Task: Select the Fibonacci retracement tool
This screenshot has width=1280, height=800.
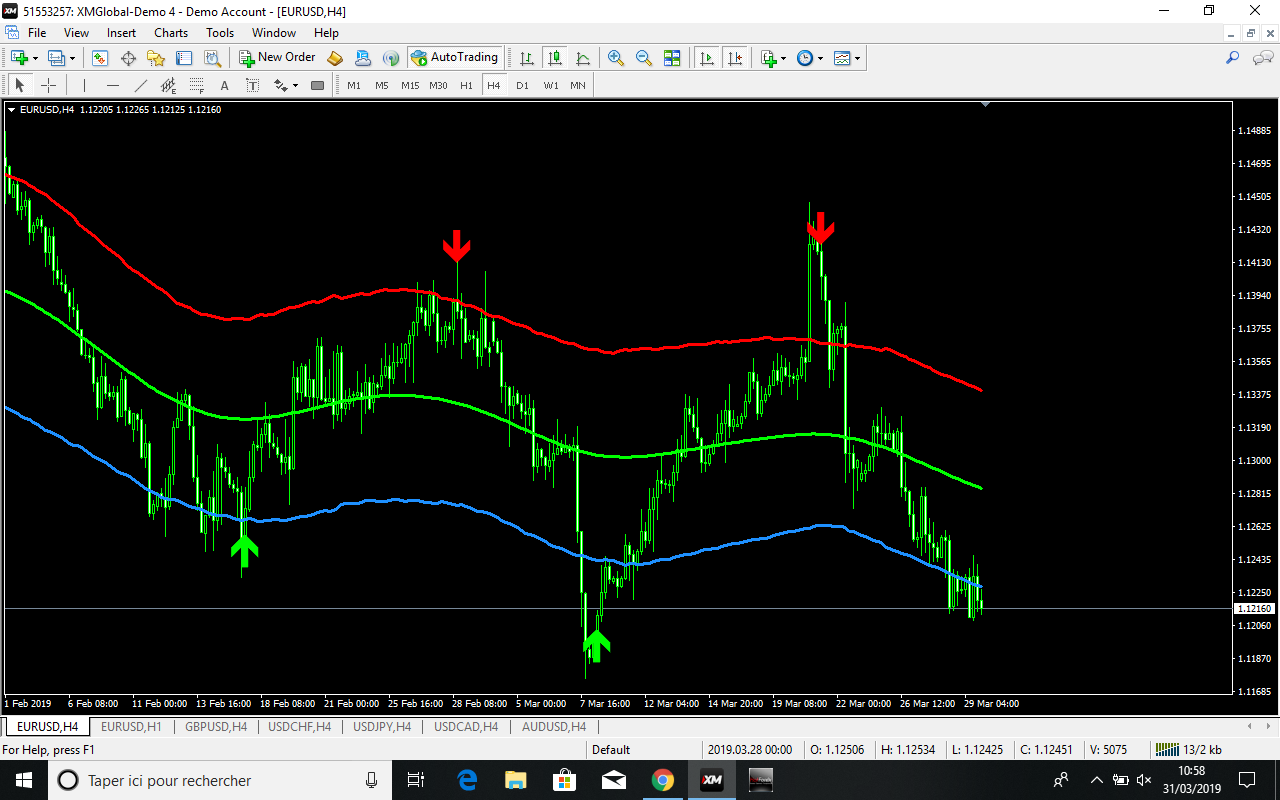Action: tap(197, 85)
